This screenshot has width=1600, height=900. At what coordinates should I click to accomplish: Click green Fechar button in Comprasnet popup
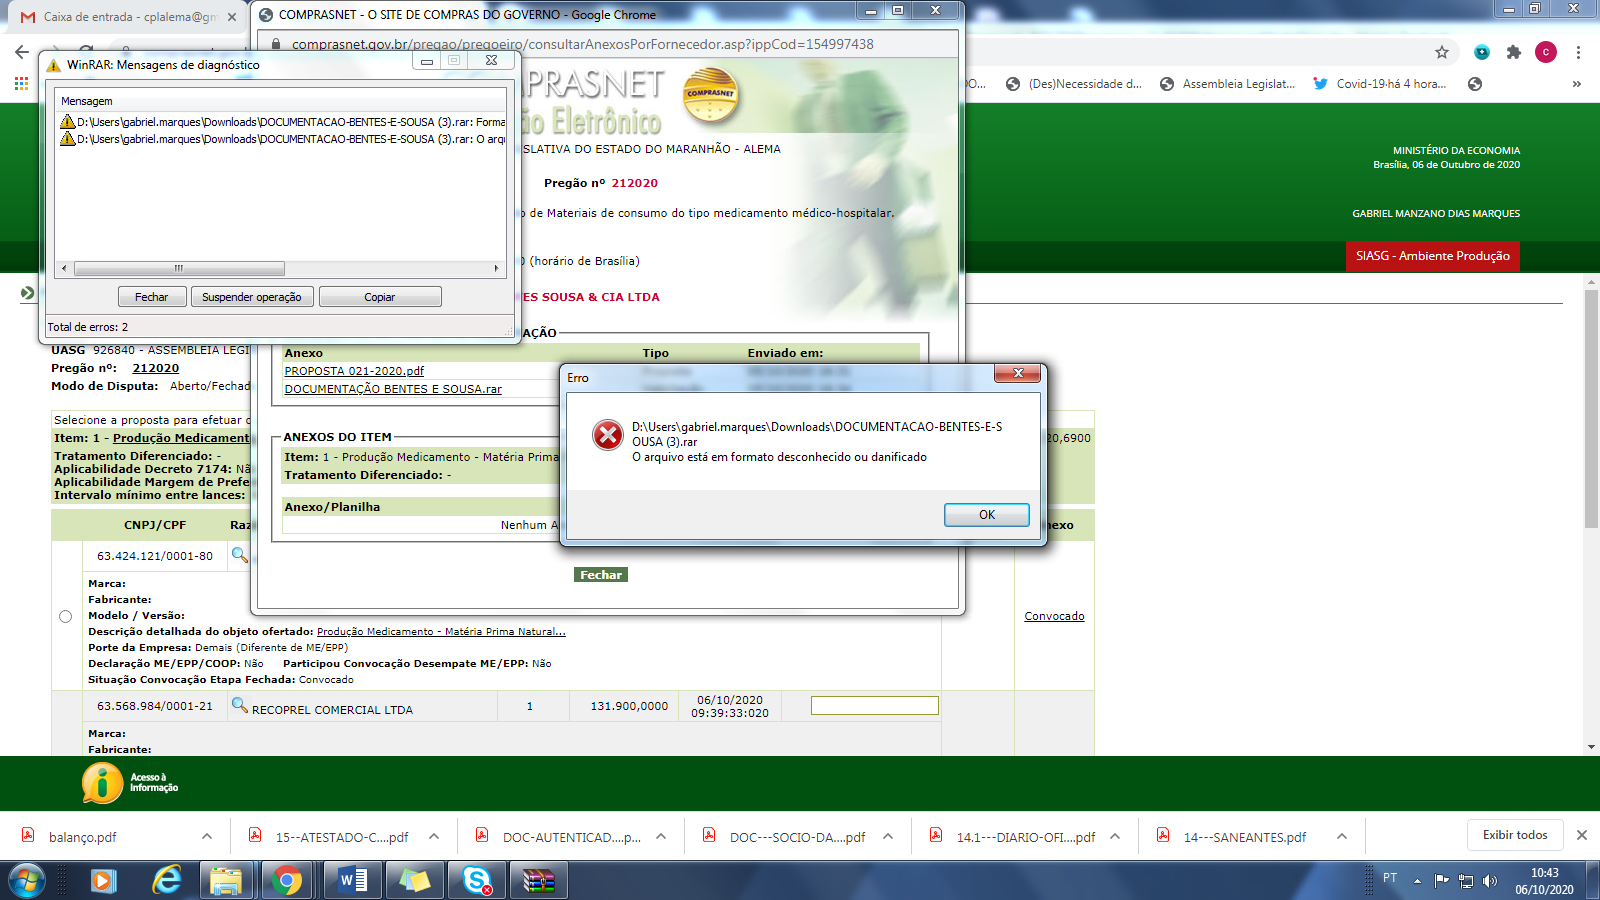(x=601, y=575)
